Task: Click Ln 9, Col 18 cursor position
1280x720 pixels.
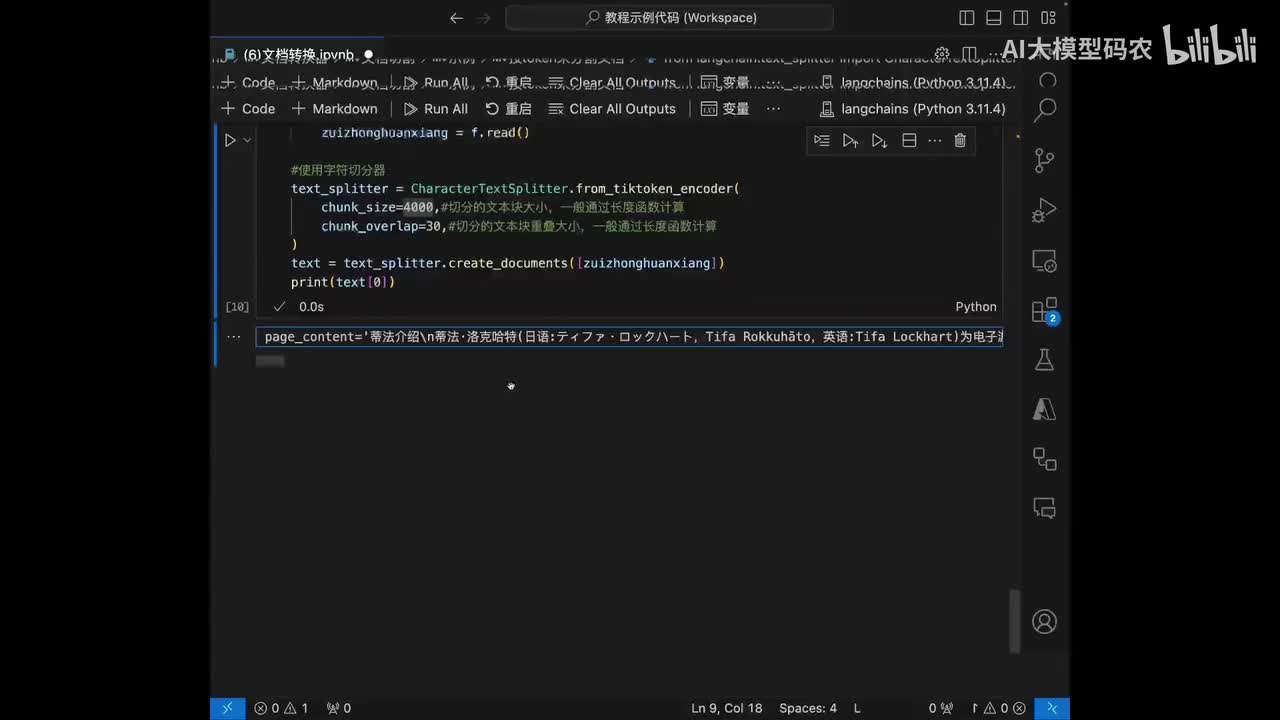Action: tap(727, 708)
